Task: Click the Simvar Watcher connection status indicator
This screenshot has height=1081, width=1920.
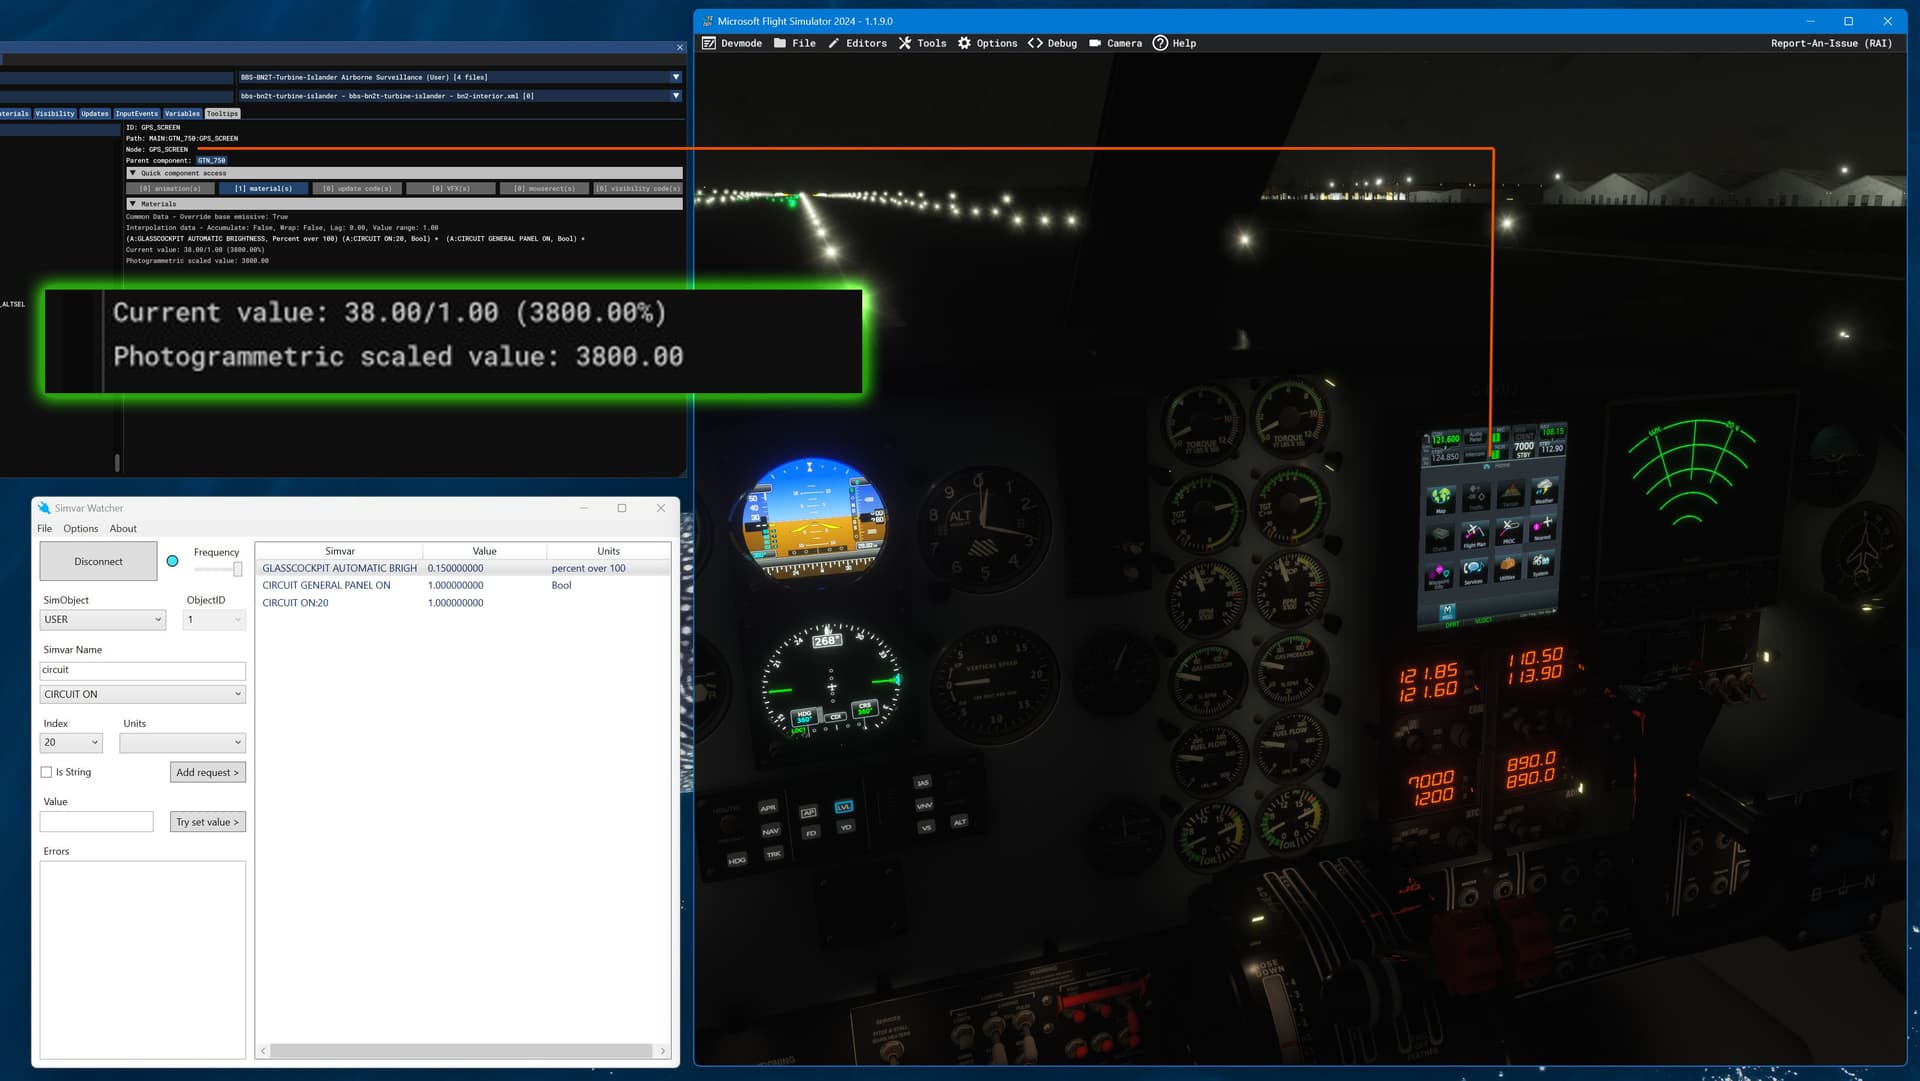Action: [x=172, y=561]
